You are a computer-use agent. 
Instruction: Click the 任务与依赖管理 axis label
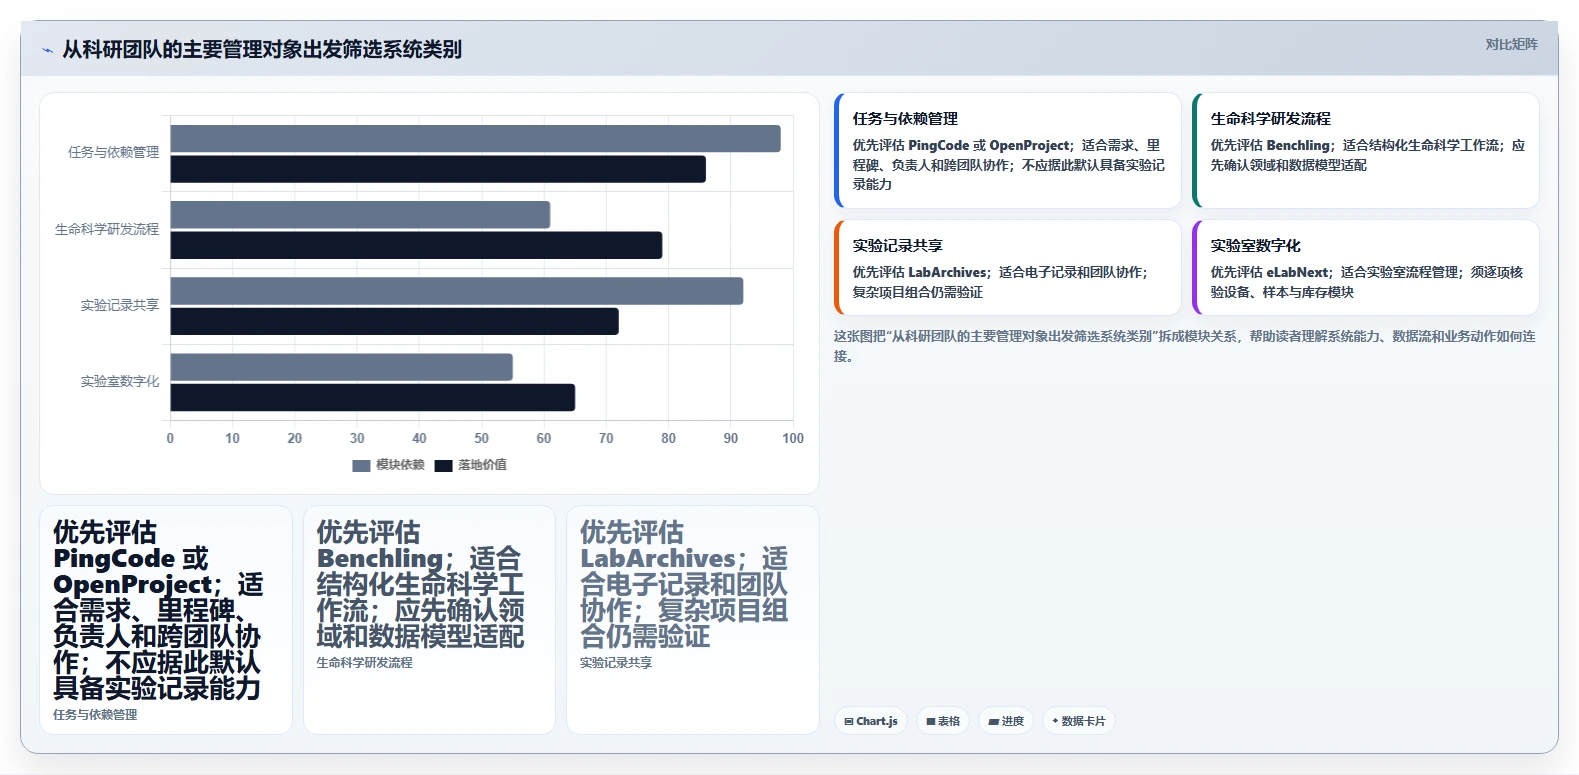[x=113, y=153]
